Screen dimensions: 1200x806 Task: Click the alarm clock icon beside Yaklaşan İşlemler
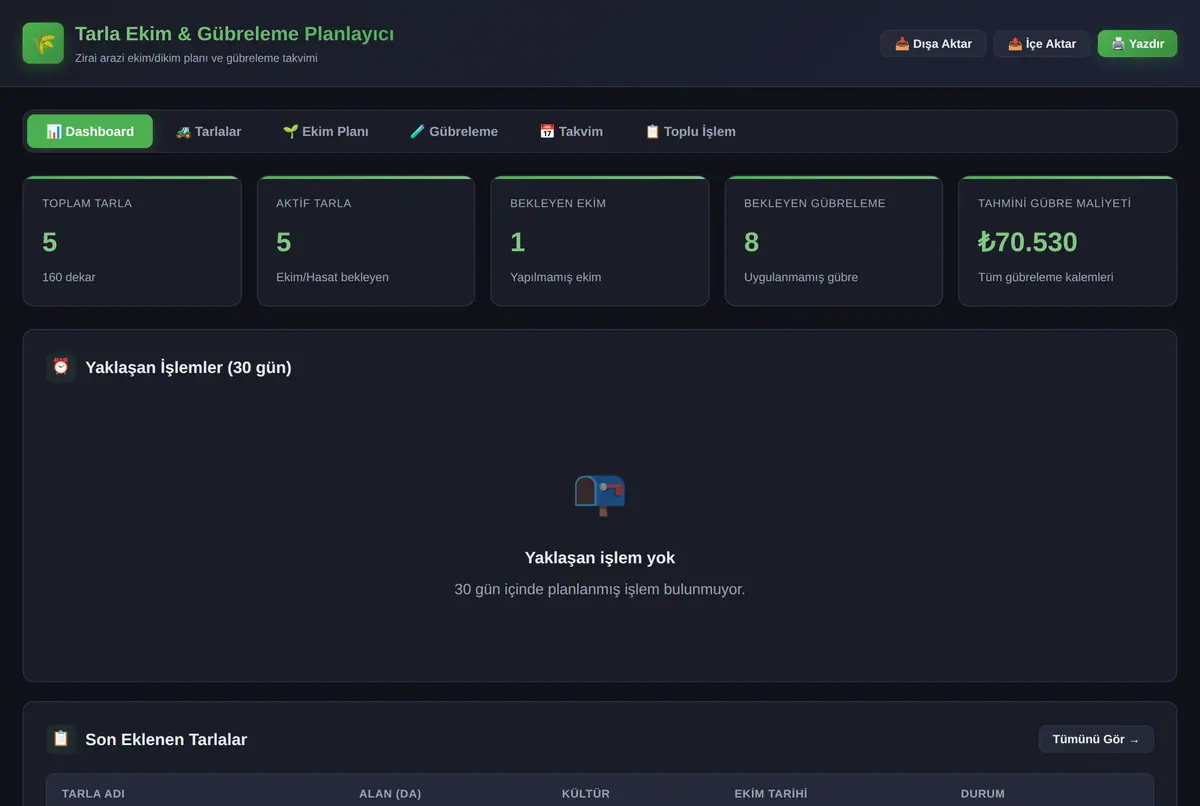[x=61, y=367]
